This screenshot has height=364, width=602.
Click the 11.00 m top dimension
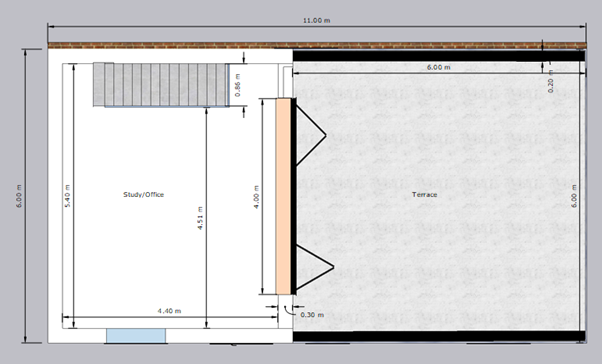click(316, 20)
